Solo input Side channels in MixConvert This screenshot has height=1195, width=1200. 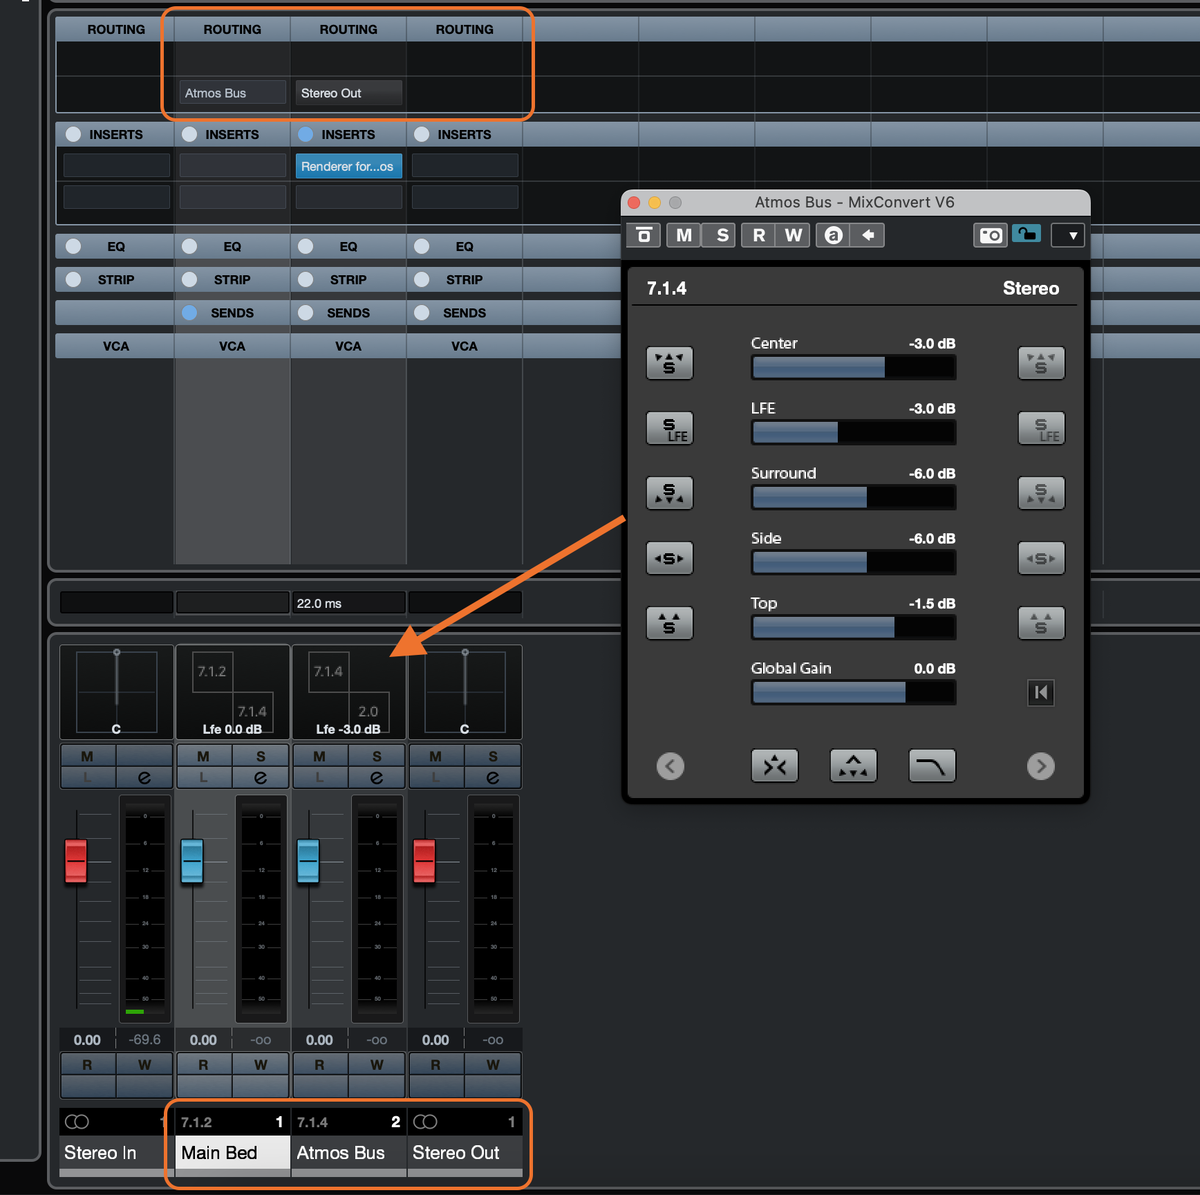click(669, 558)
